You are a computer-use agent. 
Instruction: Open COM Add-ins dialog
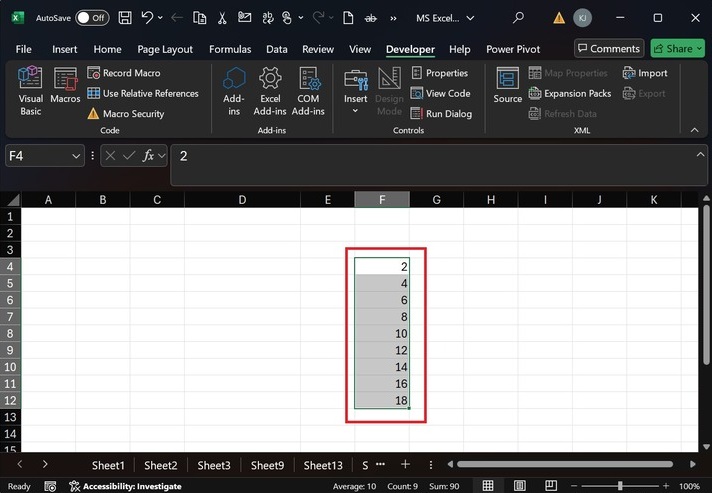(x=308, y=90)
